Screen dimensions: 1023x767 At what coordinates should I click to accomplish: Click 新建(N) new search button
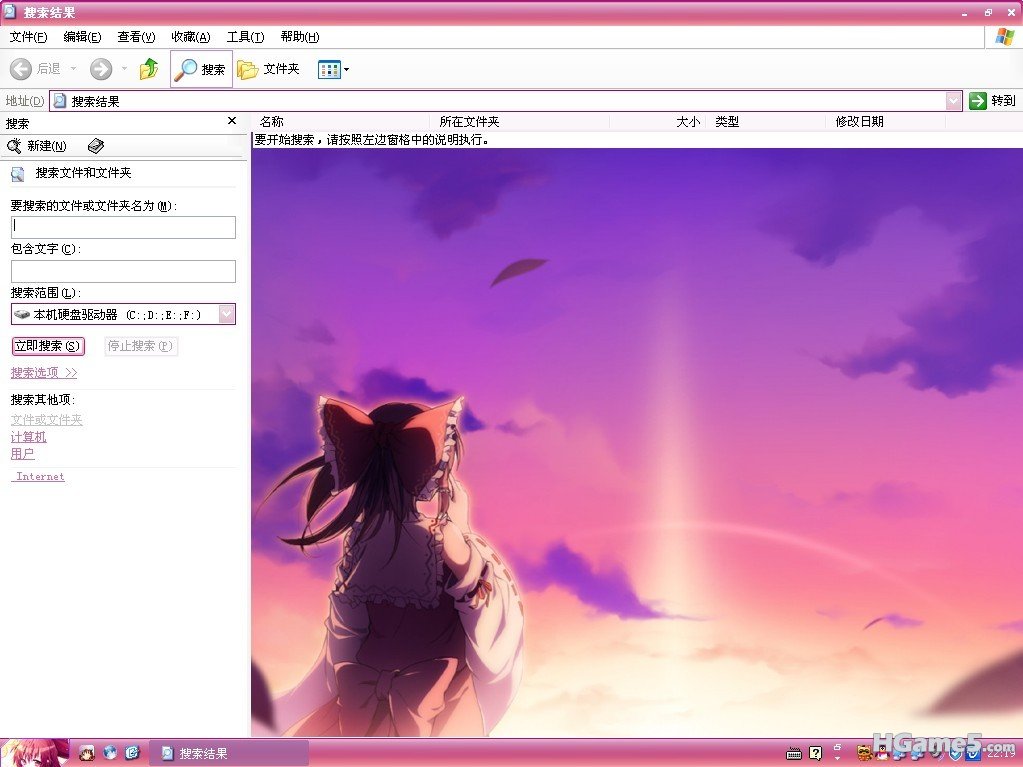(x=37, y=146)
